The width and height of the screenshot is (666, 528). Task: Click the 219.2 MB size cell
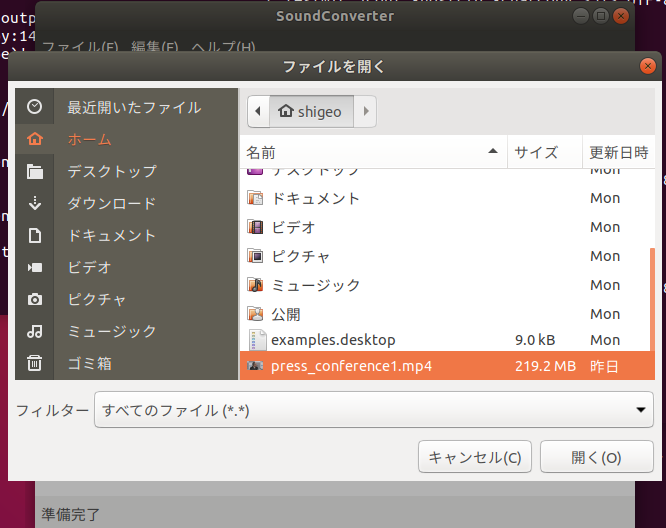tap(545, 366)
